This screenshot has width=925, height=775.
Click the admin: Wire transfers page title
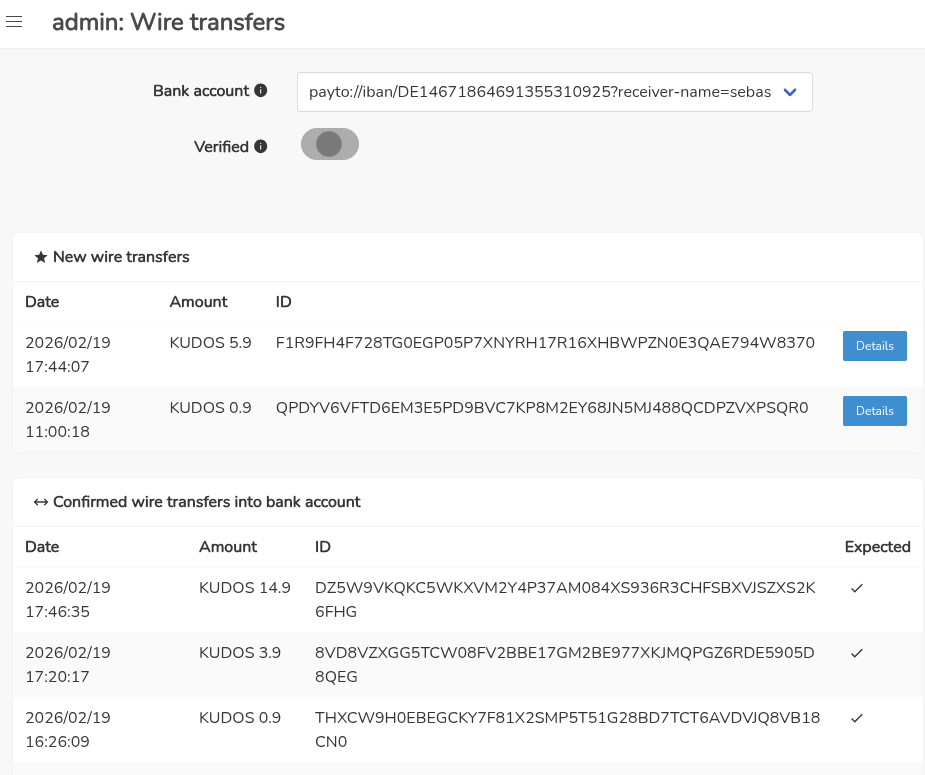(x=168, y=22)
